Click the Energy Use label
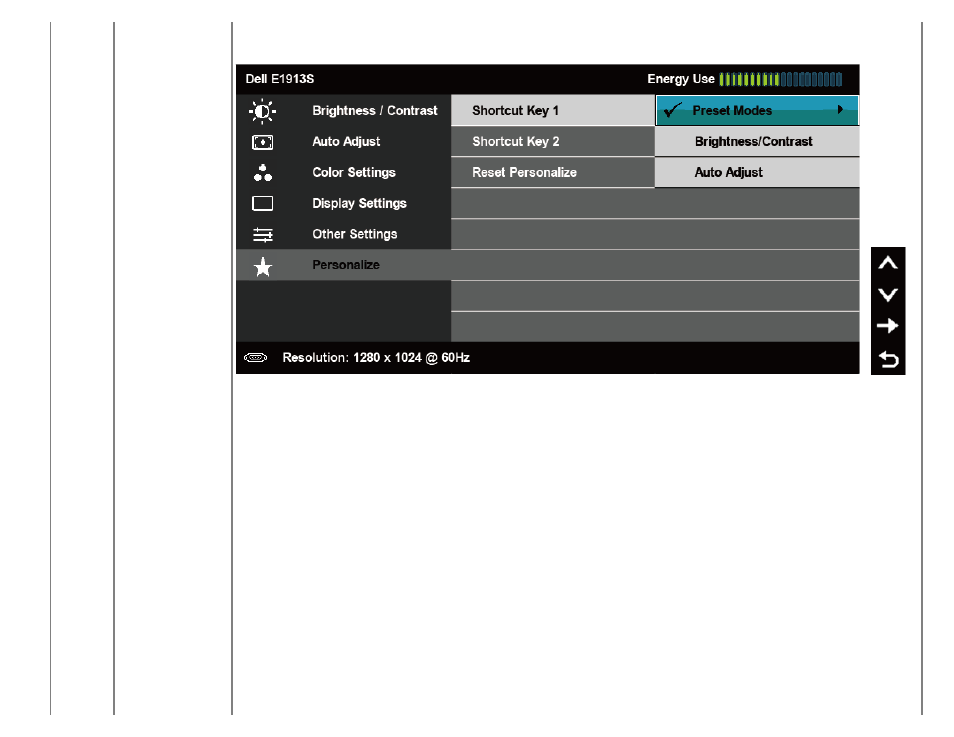954x737 pixels. click(x=681, y=79)
